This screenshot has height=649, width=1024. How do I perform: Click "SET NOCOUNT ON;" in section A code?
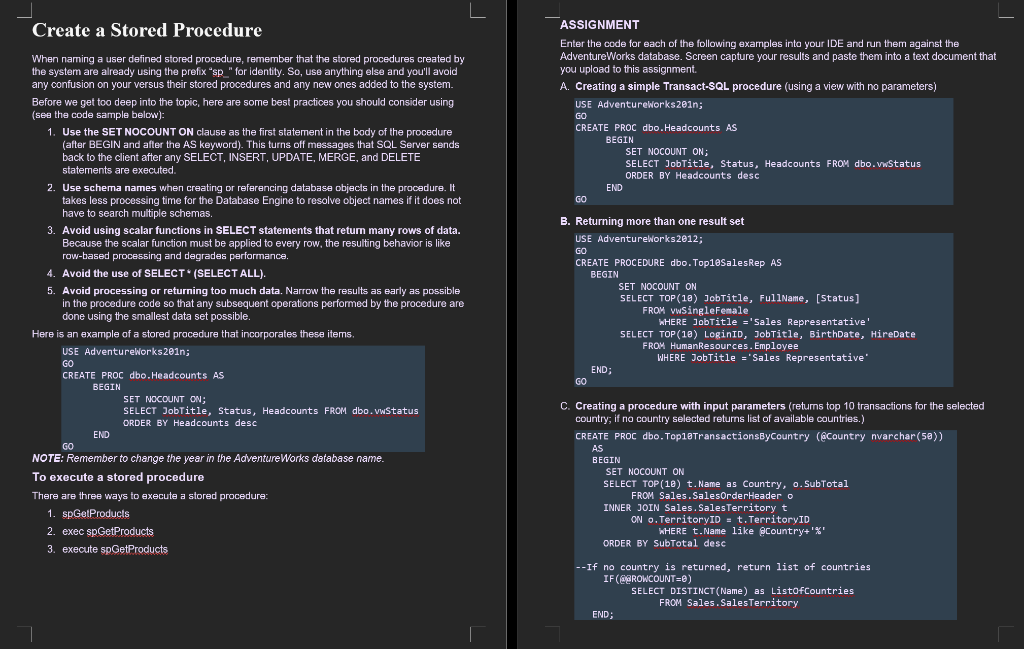667,151
